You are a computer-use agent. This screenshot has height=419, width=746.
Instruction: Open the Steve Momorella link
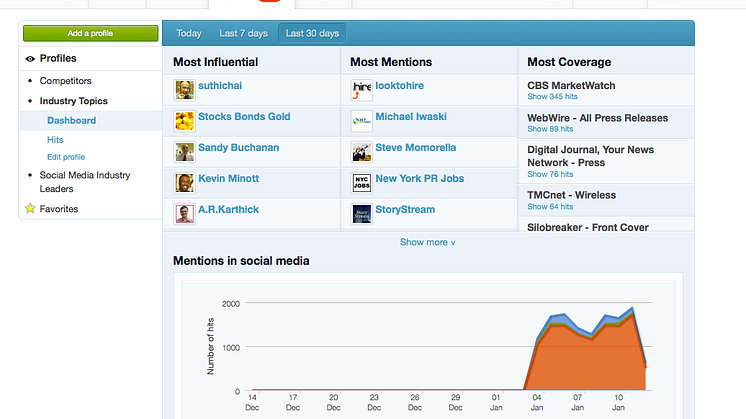[416, 147]
